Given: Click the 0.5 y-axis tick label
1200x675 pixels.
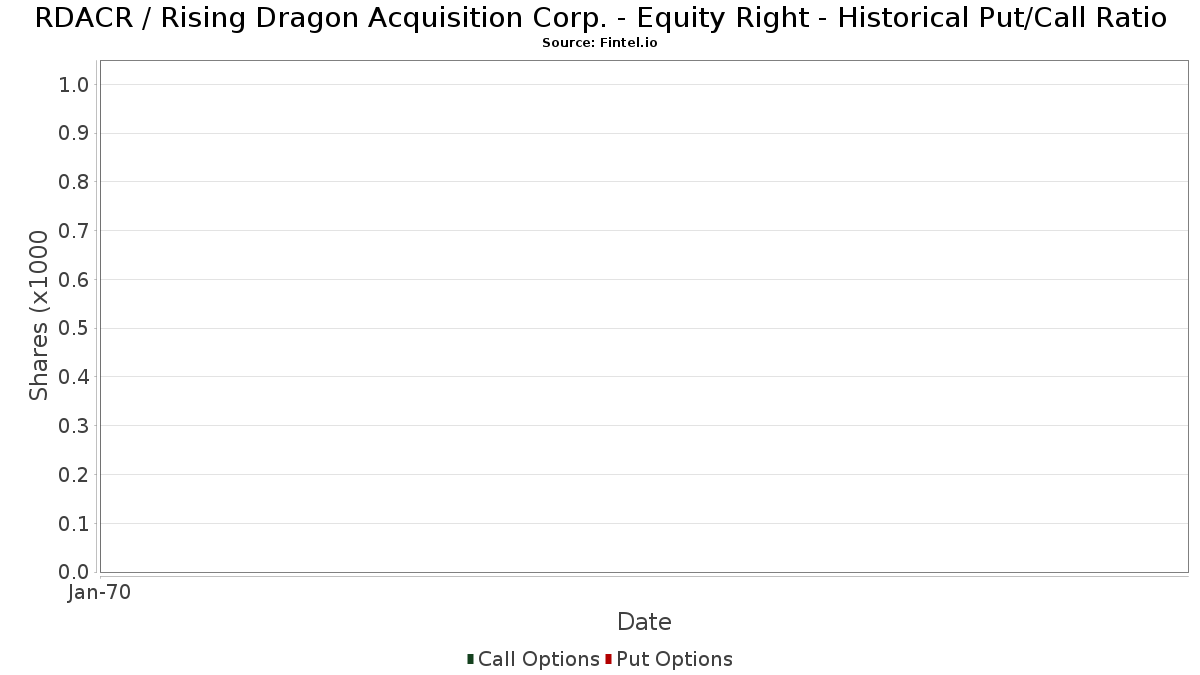Looking at the screenshot, I should coord(75,328).
